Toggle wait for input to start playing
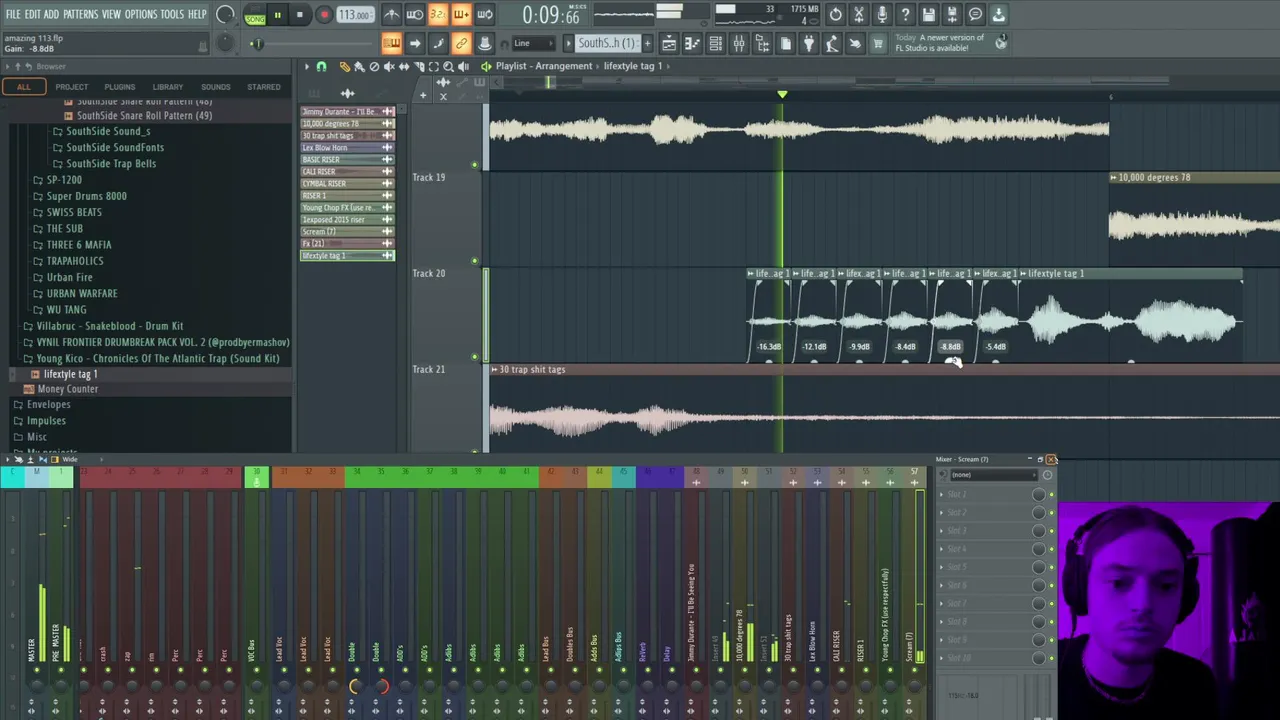The image size is (1280, 720). [x=414, y=15]
